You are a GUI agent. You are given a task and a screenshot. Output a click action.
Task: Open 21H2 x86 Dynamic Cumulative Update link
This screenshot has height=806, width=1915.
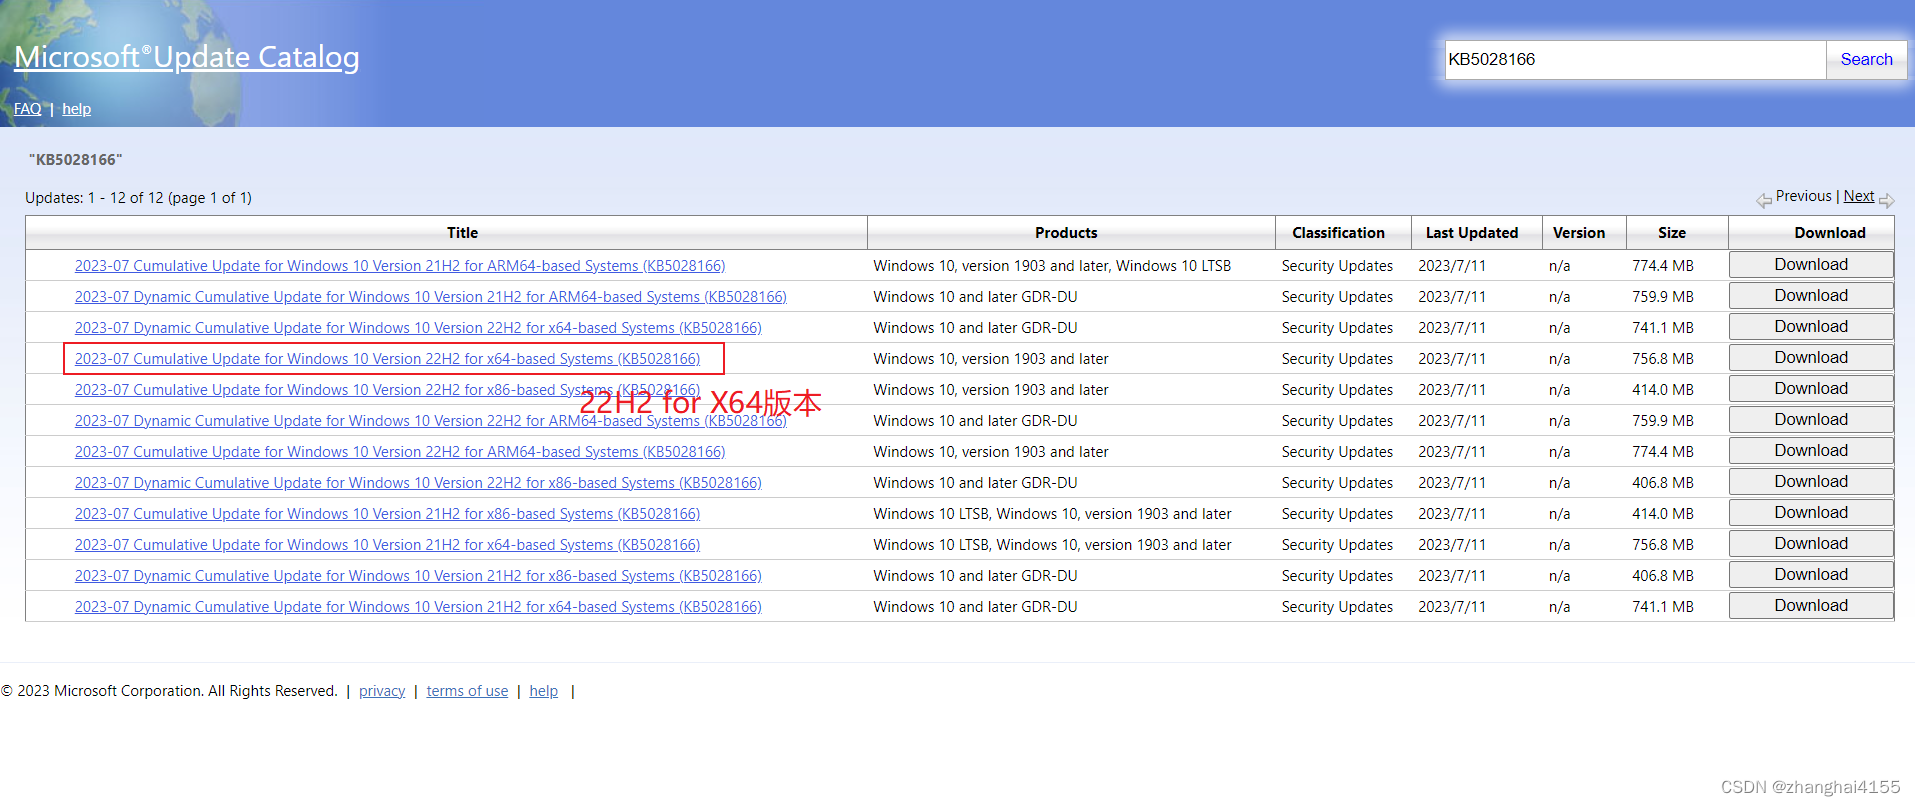pos(418,576)
